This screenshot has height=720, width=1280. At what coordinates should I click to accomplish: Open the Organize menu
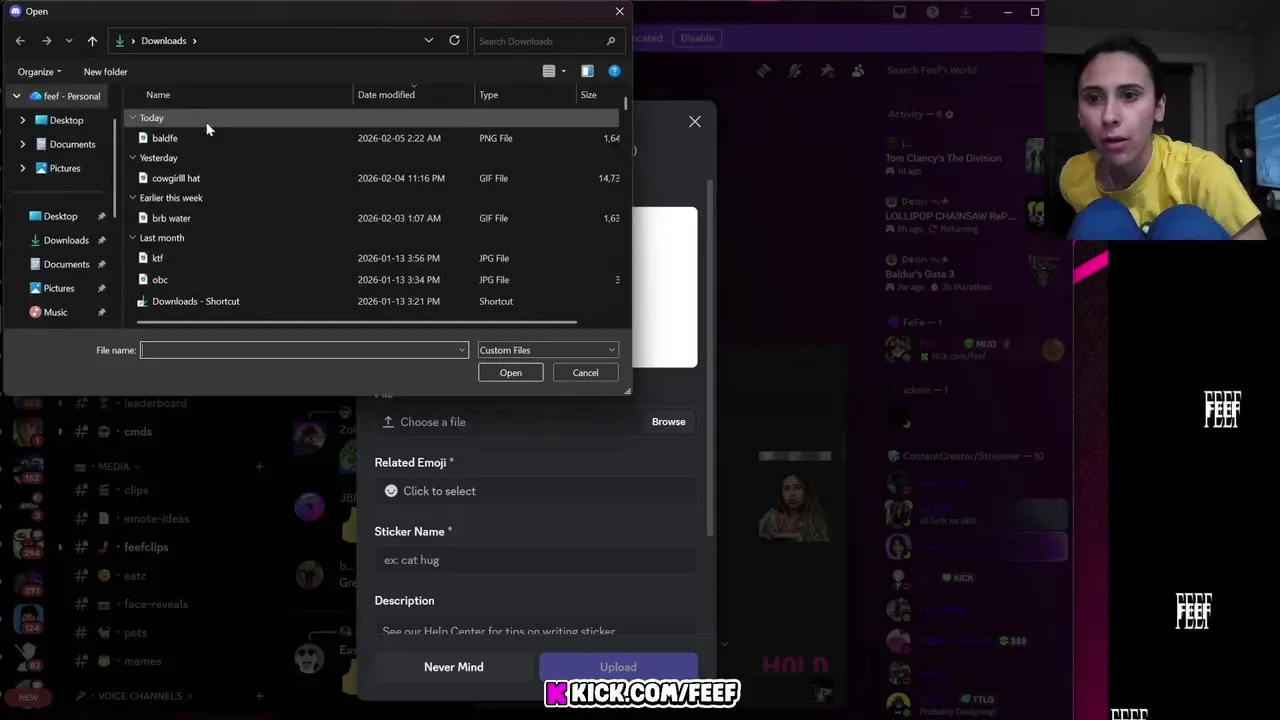point(39,72)
